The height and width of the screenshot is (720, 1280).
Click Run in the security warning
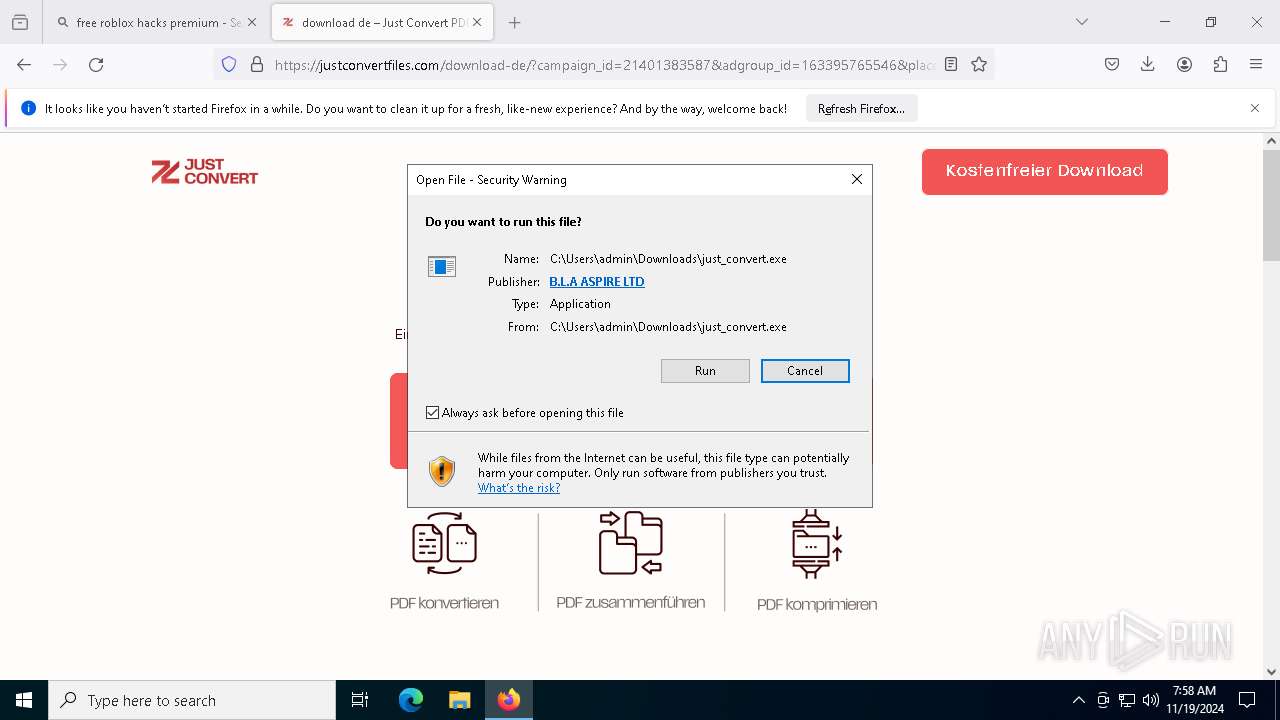(705, 371)
